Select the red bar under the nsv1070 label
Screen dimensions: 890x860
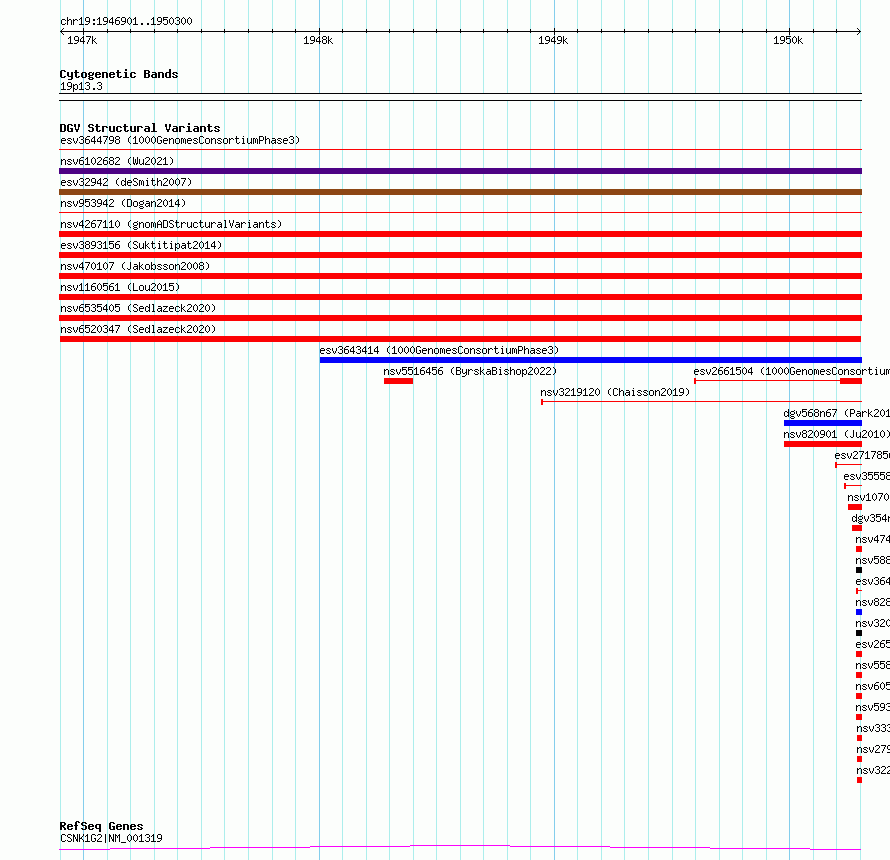(855, 507)
